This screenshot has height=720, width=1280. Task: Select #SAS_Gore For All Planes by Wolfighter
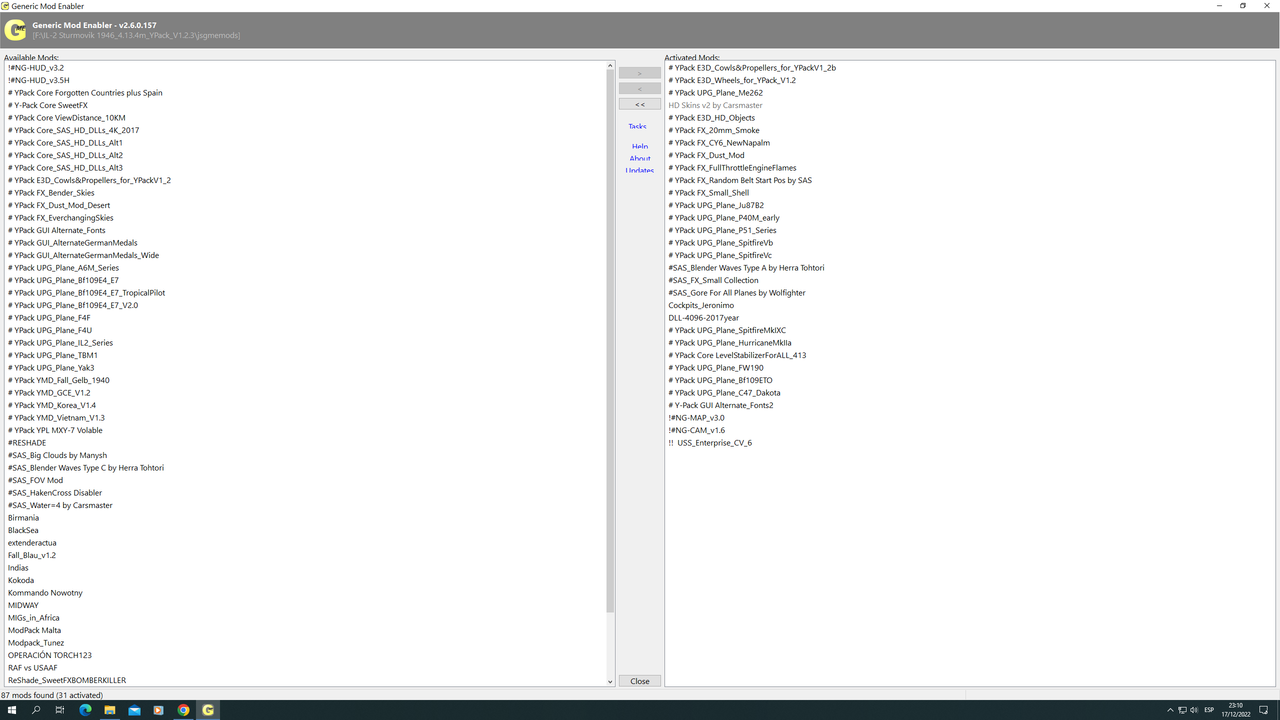(737, 293)
